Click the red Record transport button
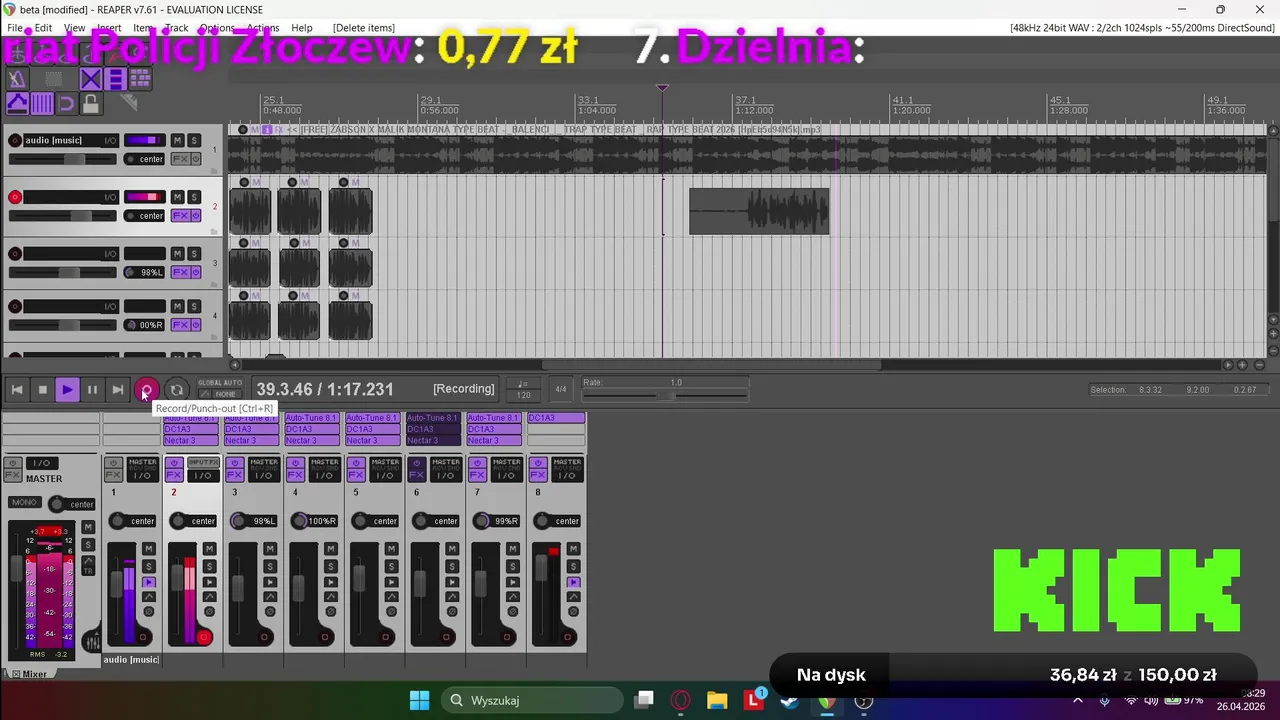 (x=146, y=390)
